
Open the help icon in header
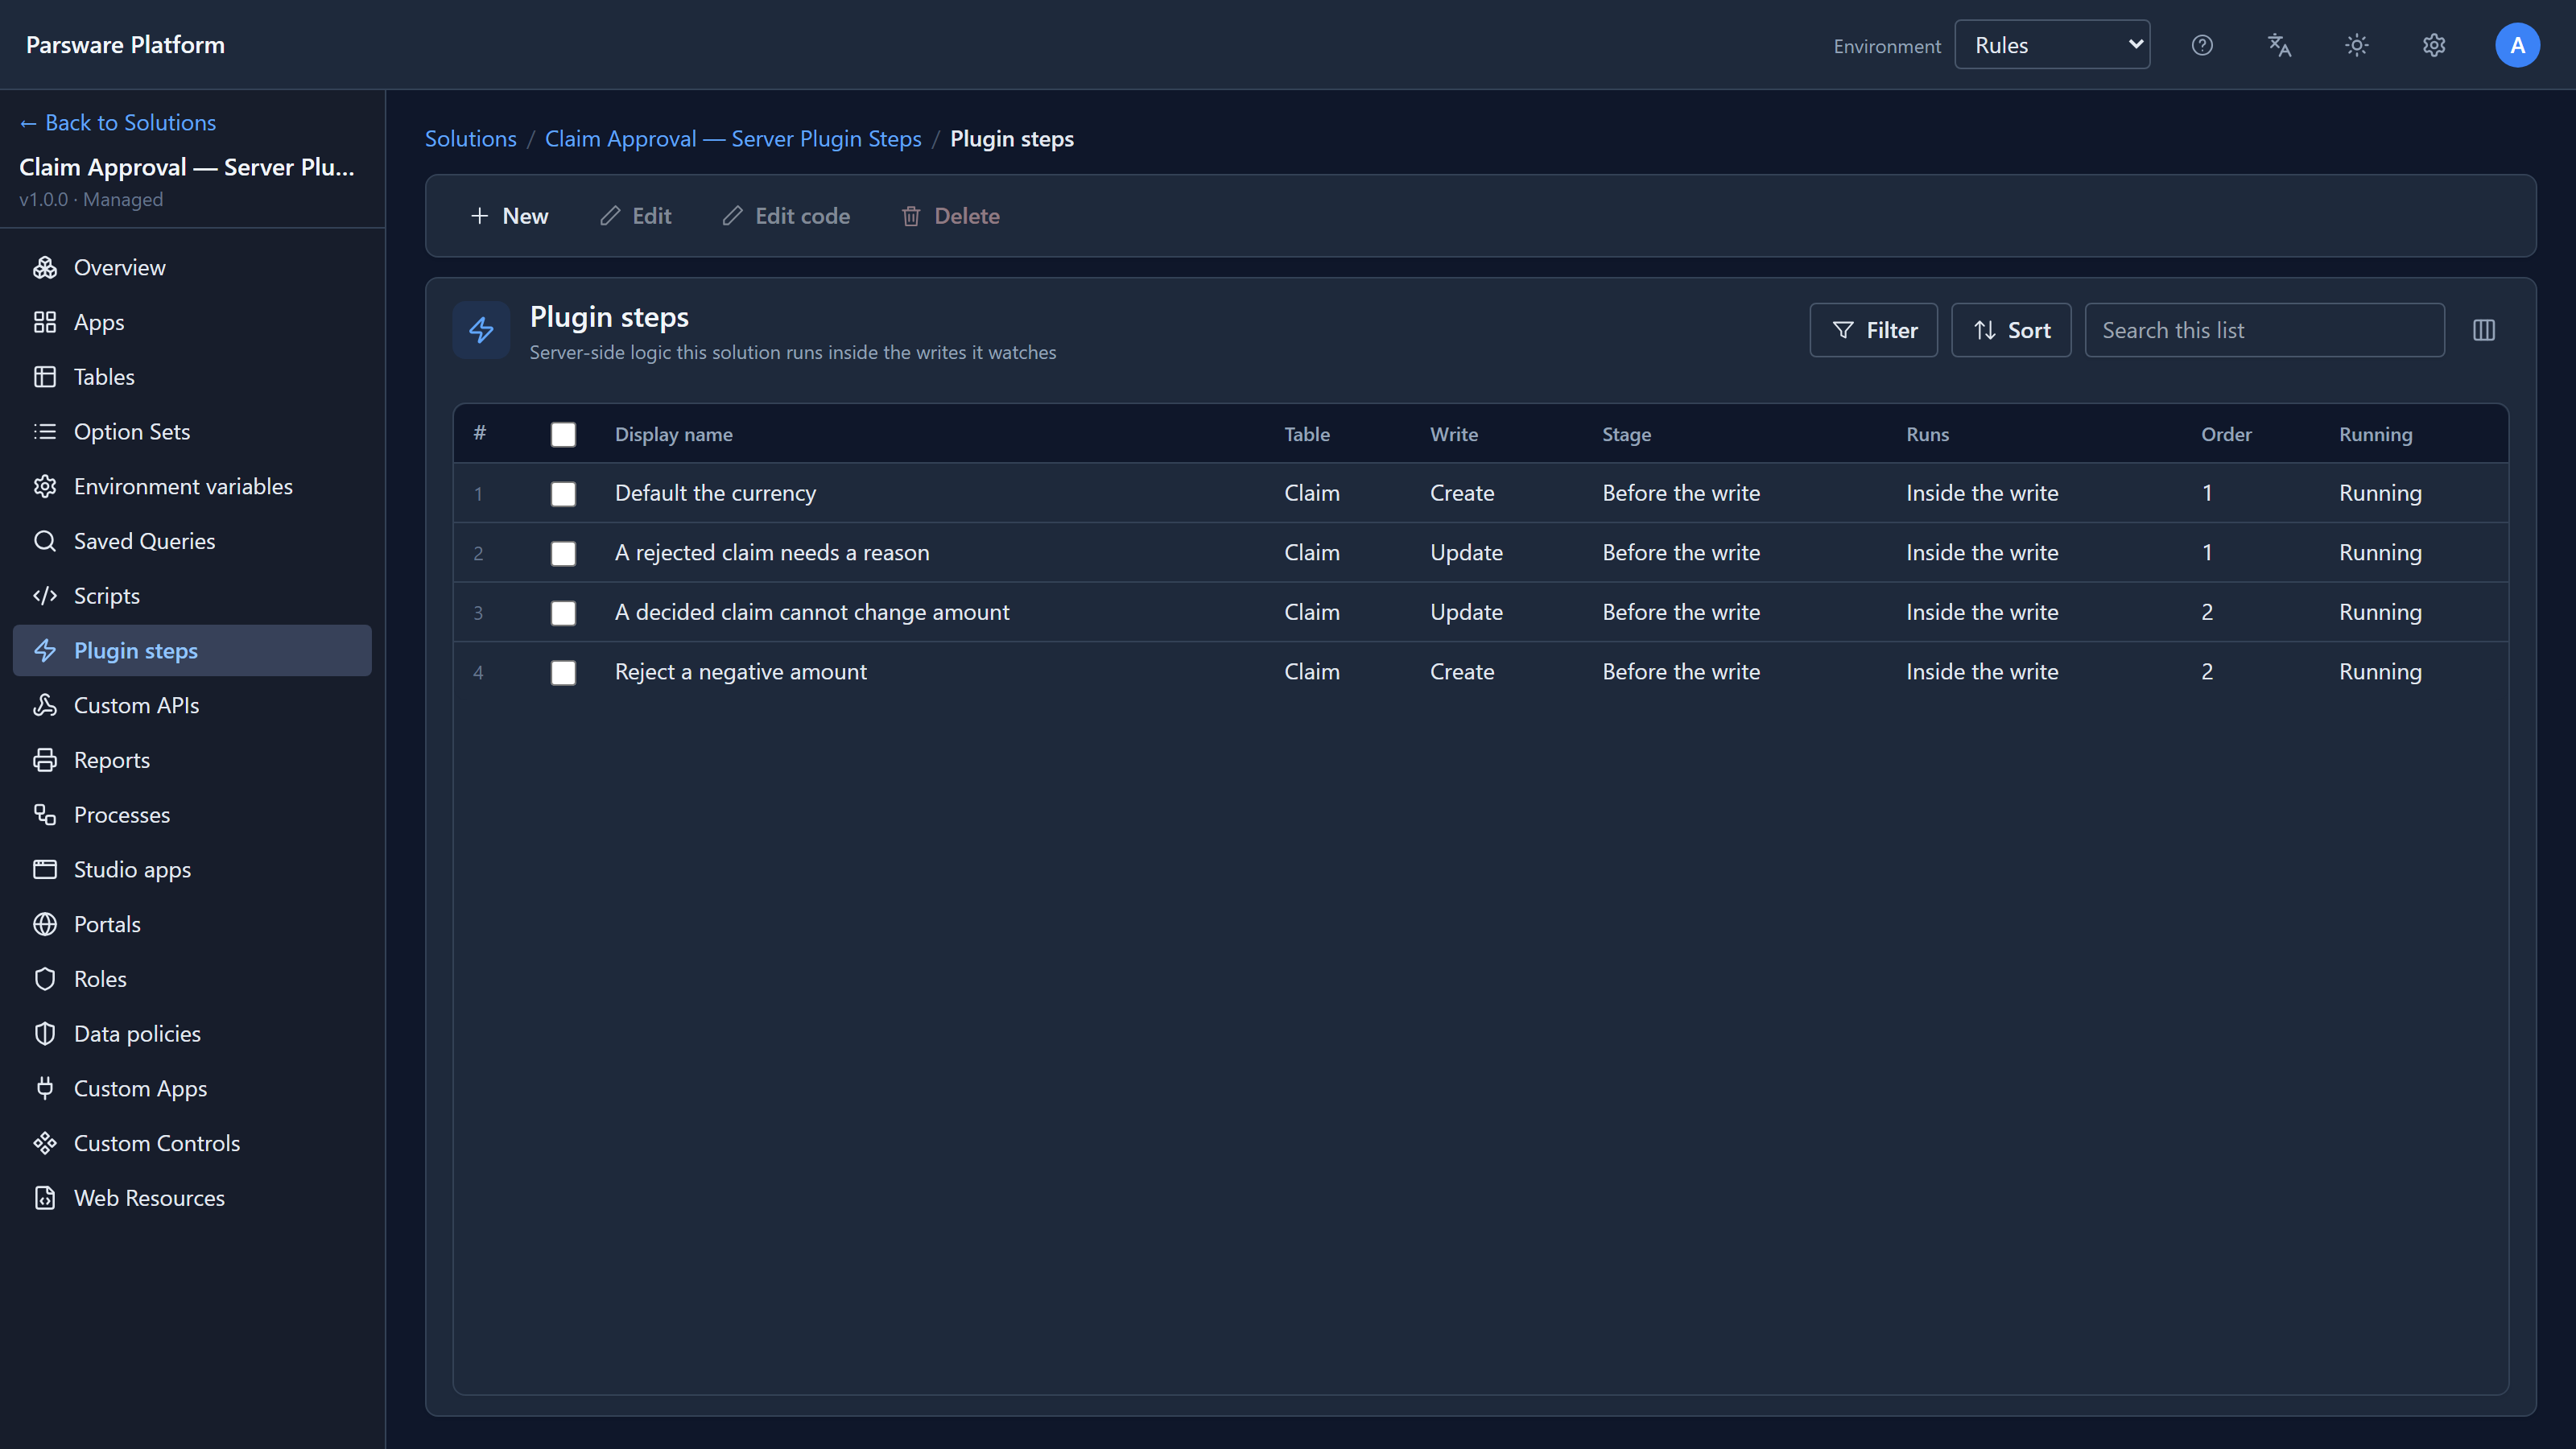click(2202, 45)
